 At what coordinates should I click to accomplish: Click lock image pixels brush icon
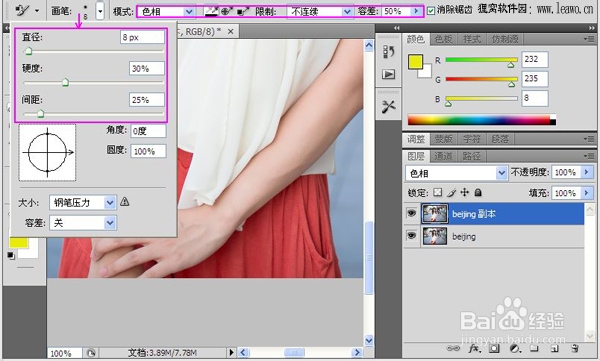pyautogui.click(x=452, y=193)
